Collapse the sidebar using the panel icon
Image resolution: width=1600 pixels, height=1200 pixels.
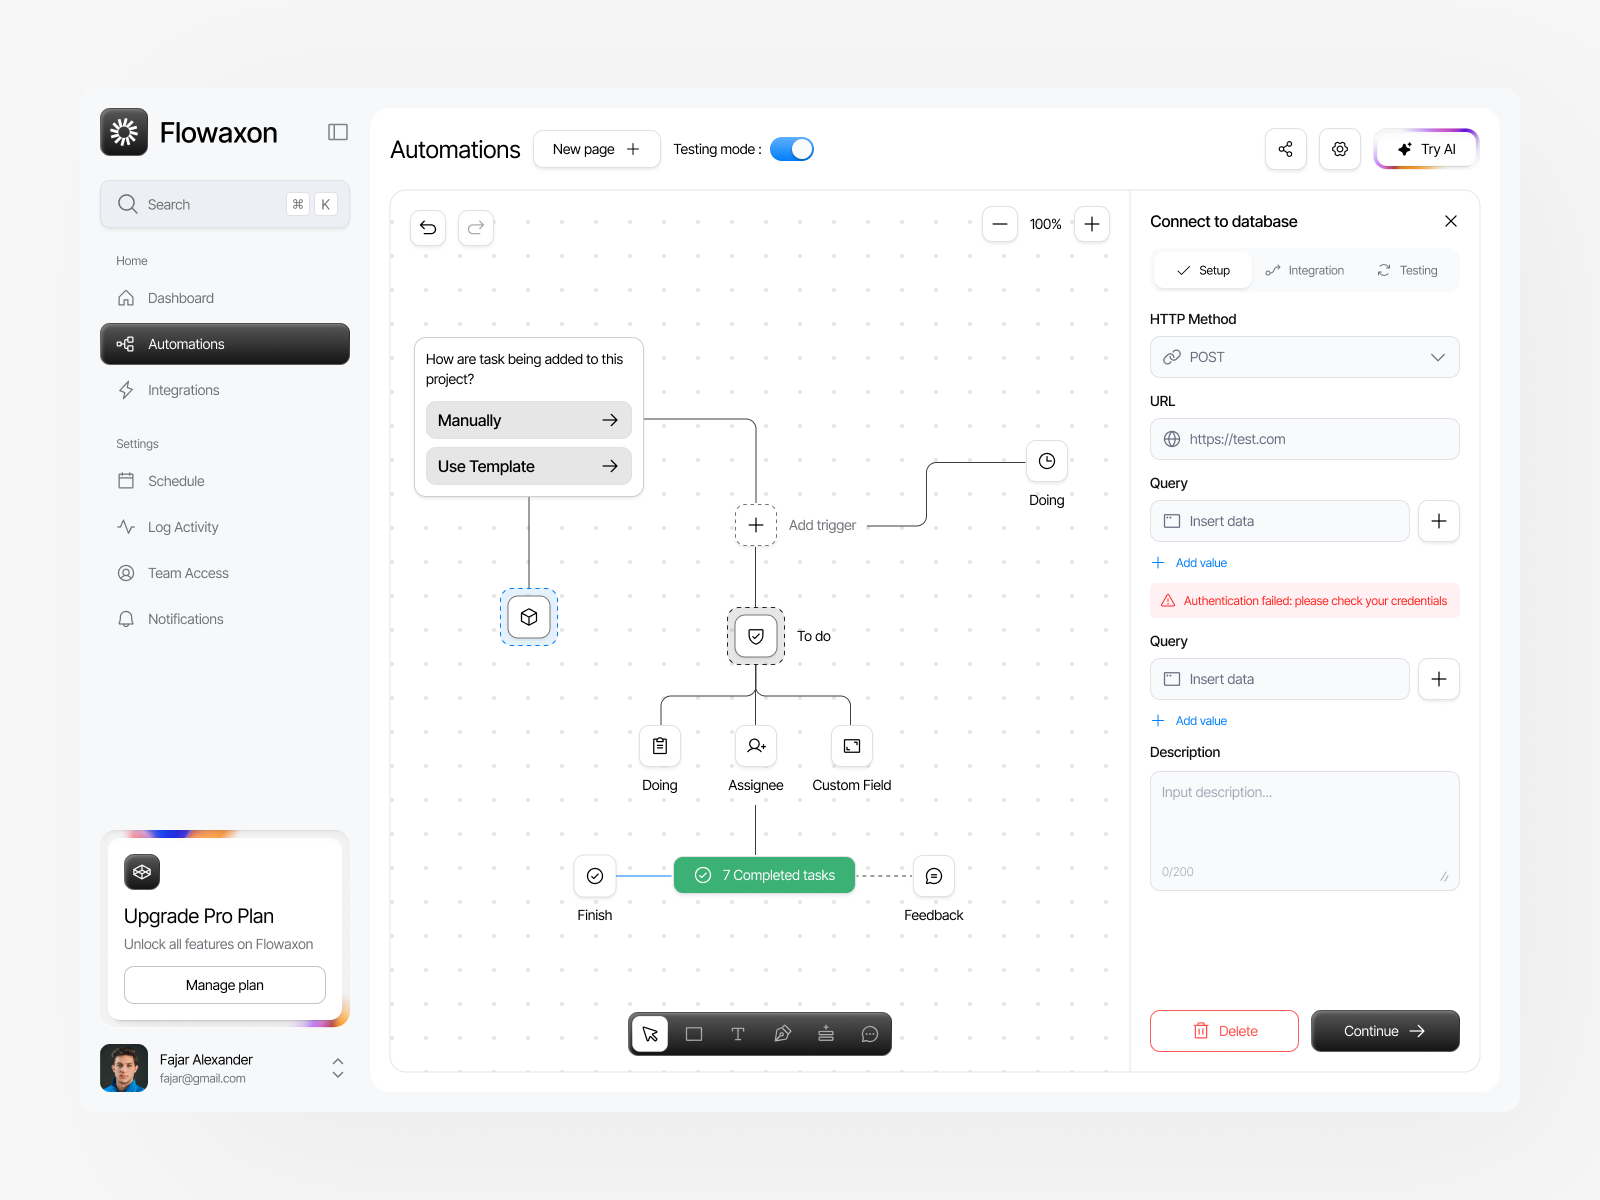337,131
